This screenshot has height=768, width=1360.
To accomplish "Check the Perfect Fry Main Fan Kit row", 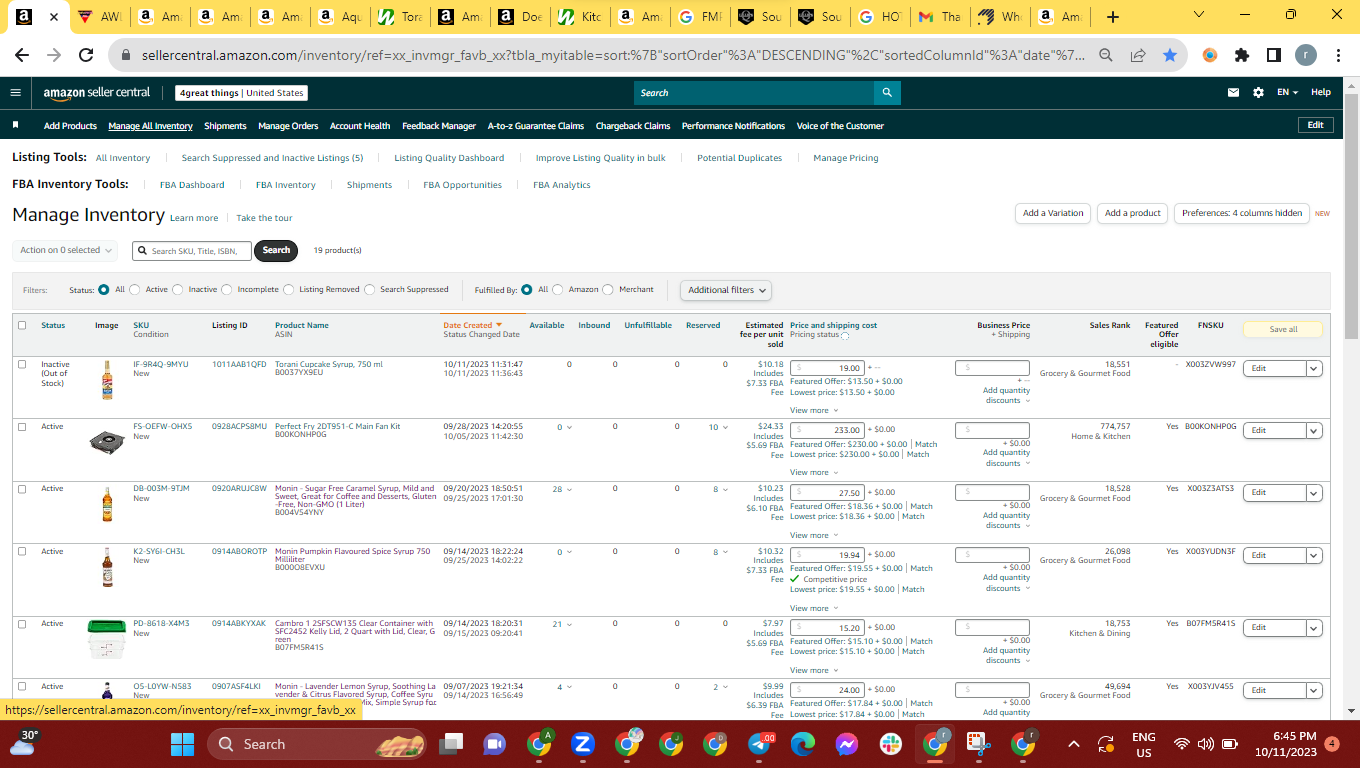I will click(22, 426).
